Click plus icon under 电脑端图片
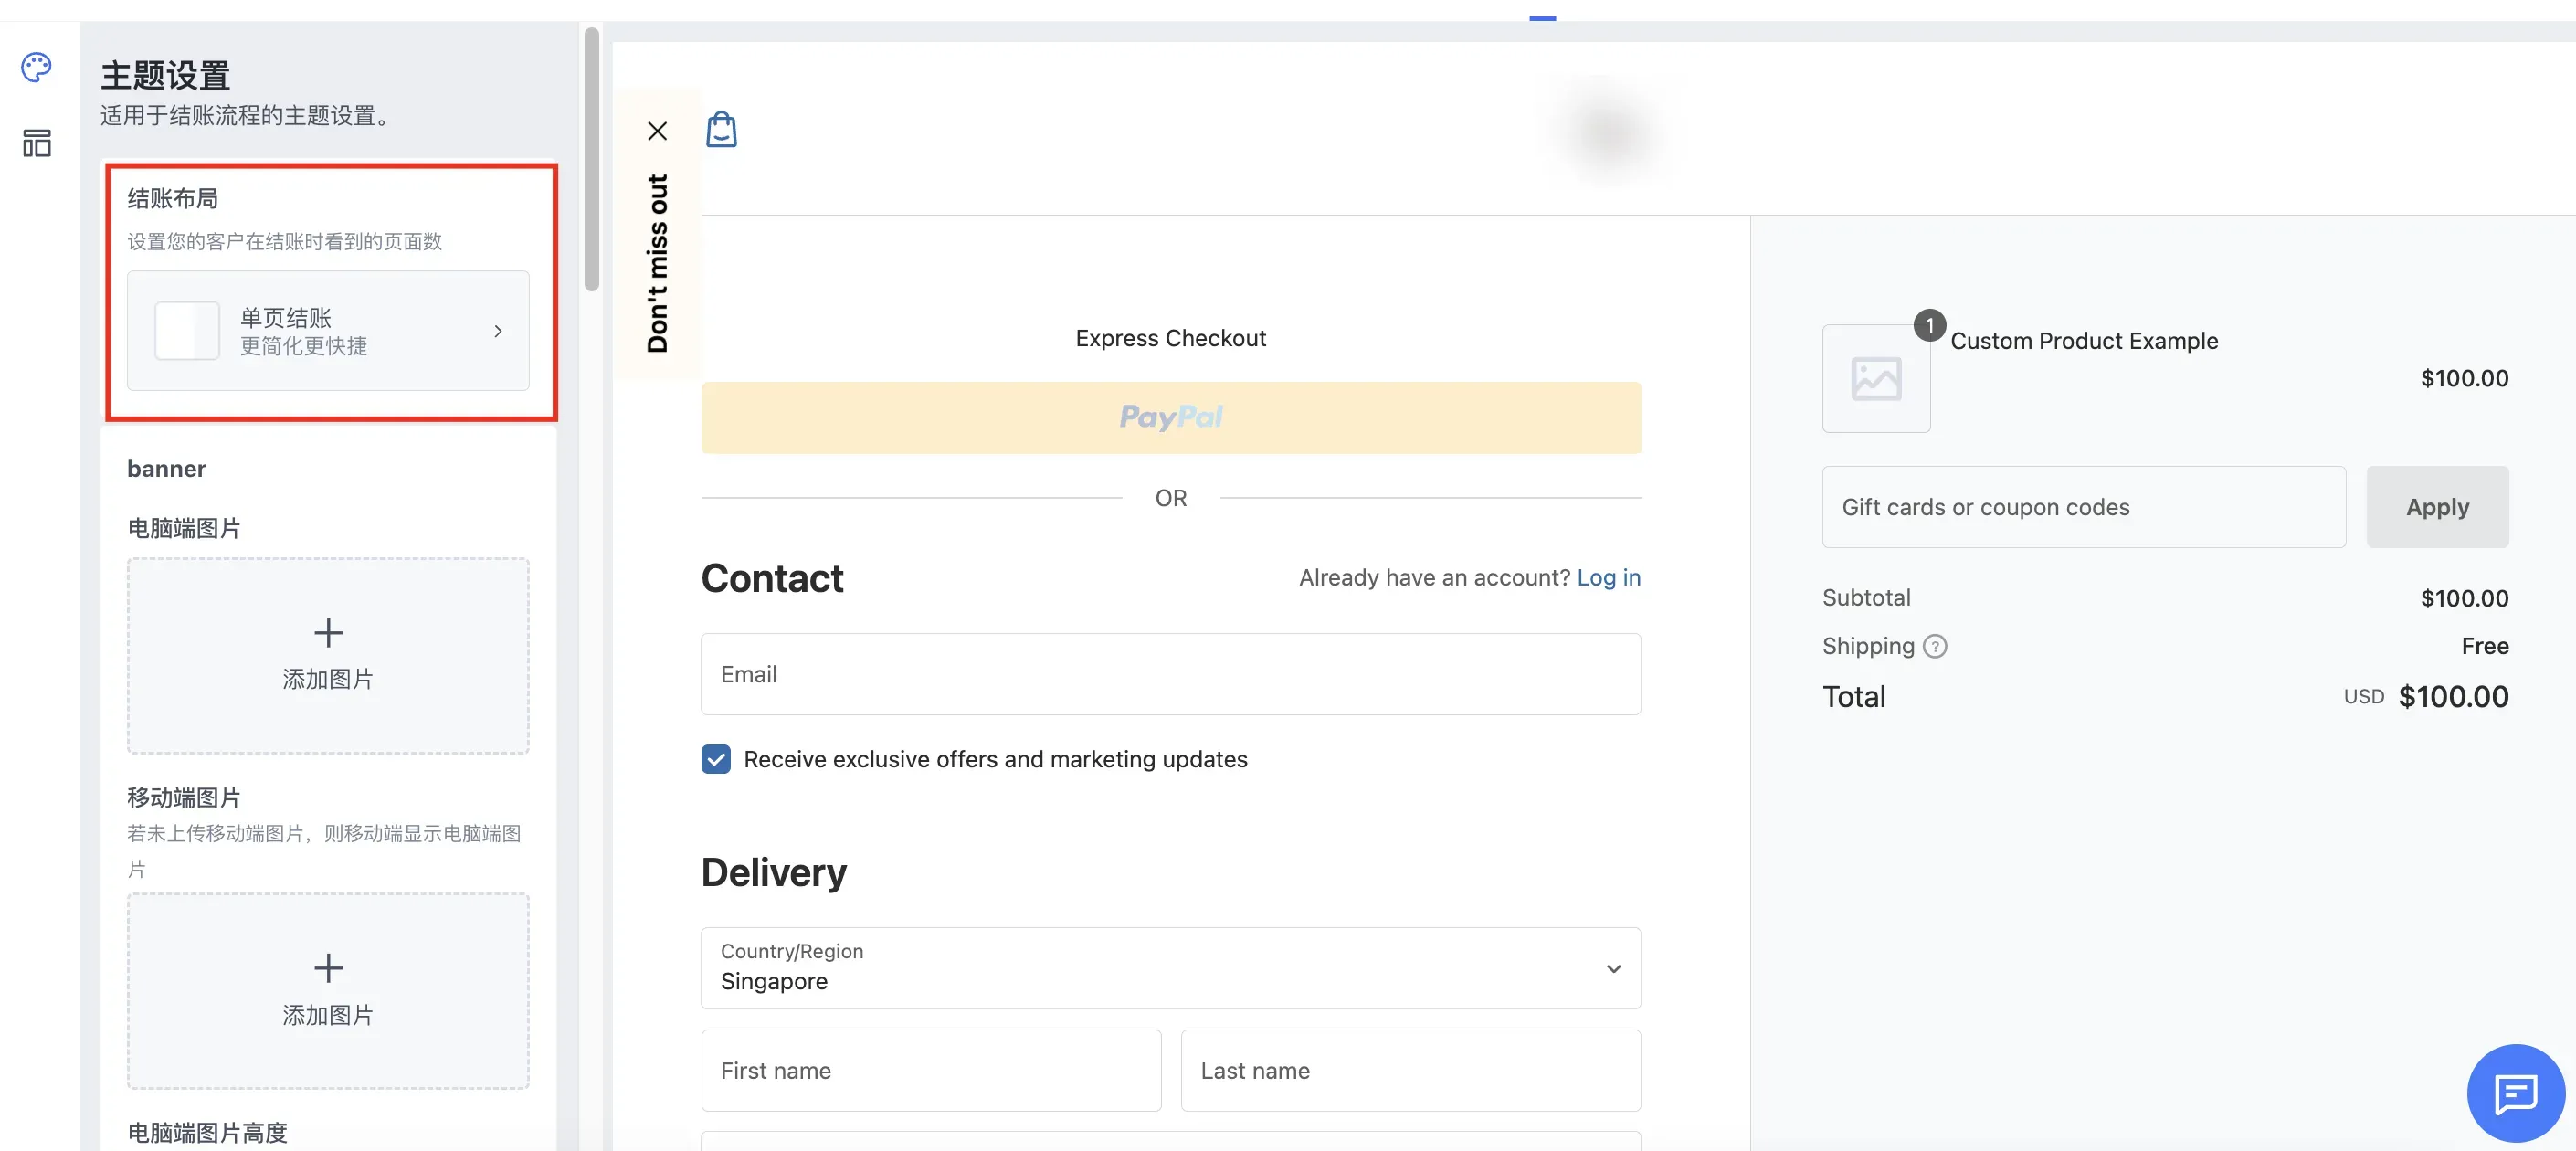This screenshot has height=1151, width=2576. (x=328, y=632)
